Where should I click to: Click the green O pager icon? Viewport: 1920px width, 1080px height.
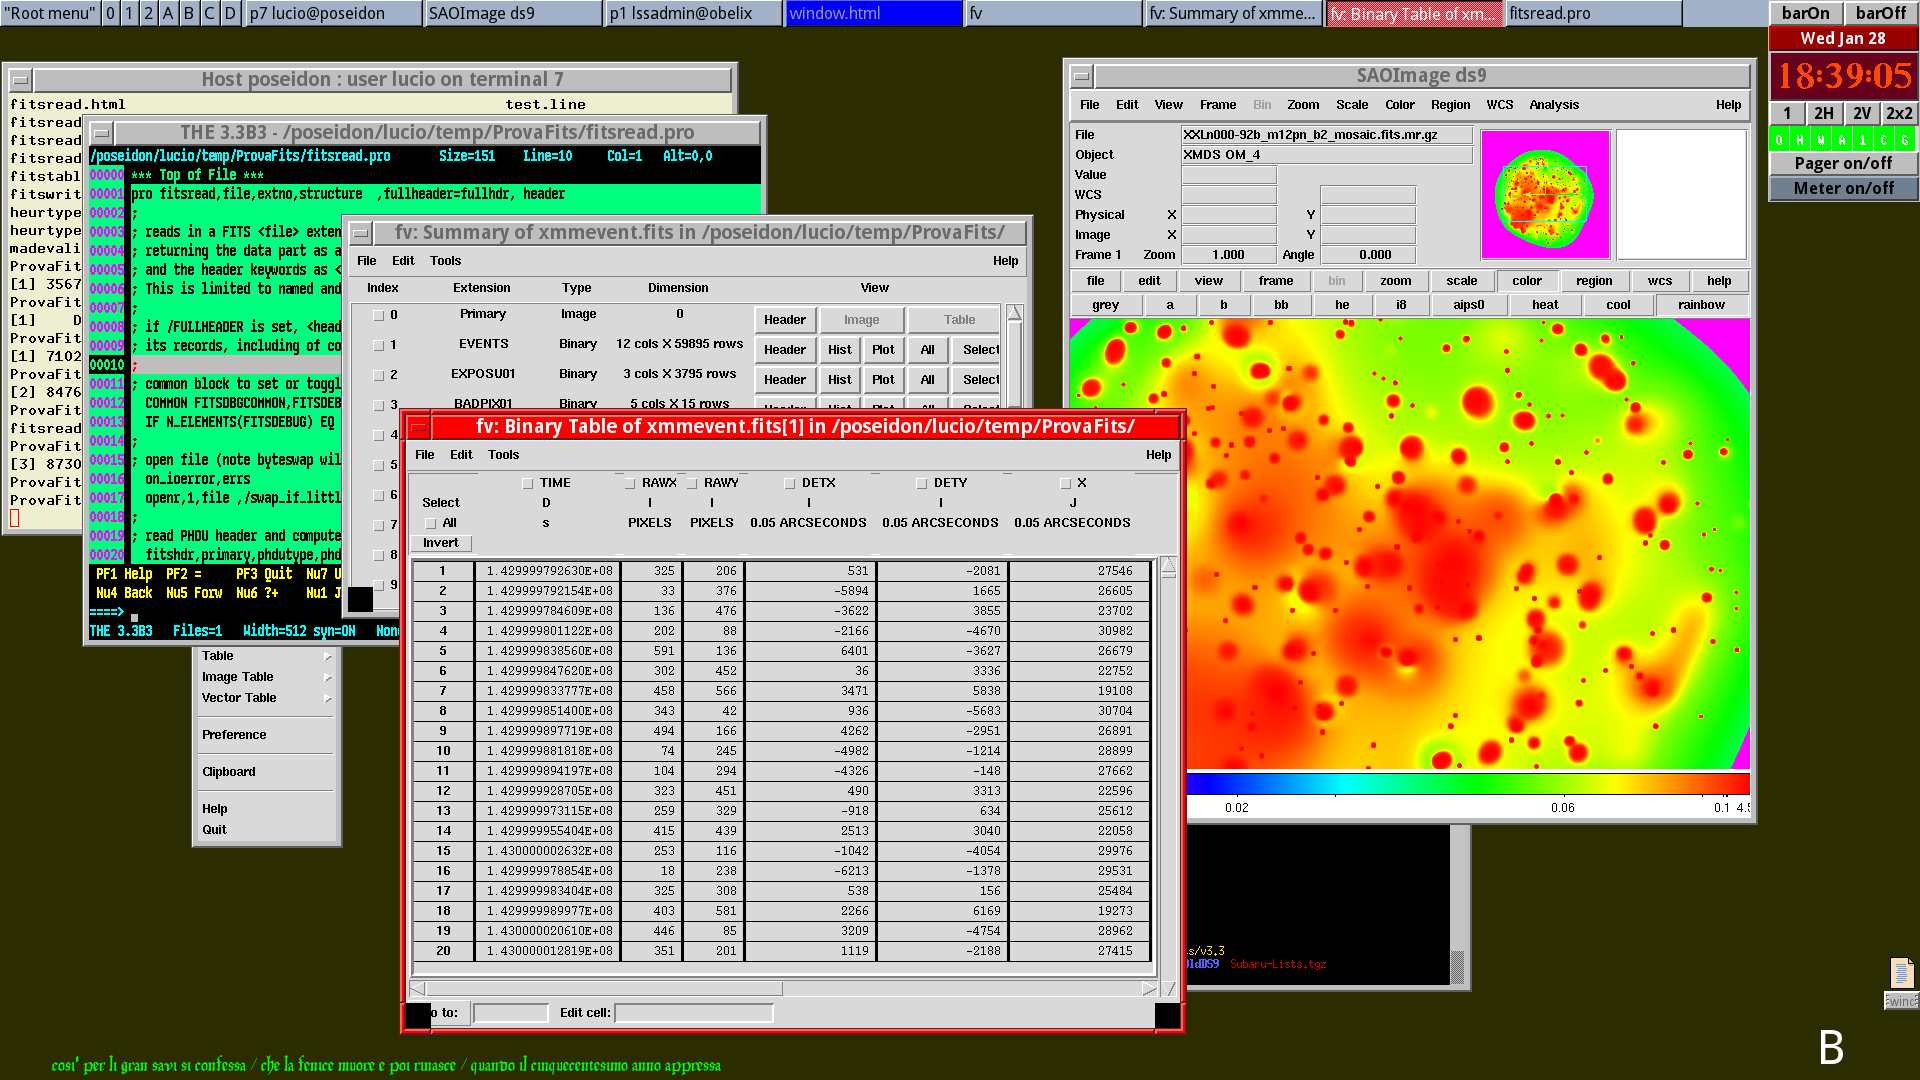coord(1779,140)
